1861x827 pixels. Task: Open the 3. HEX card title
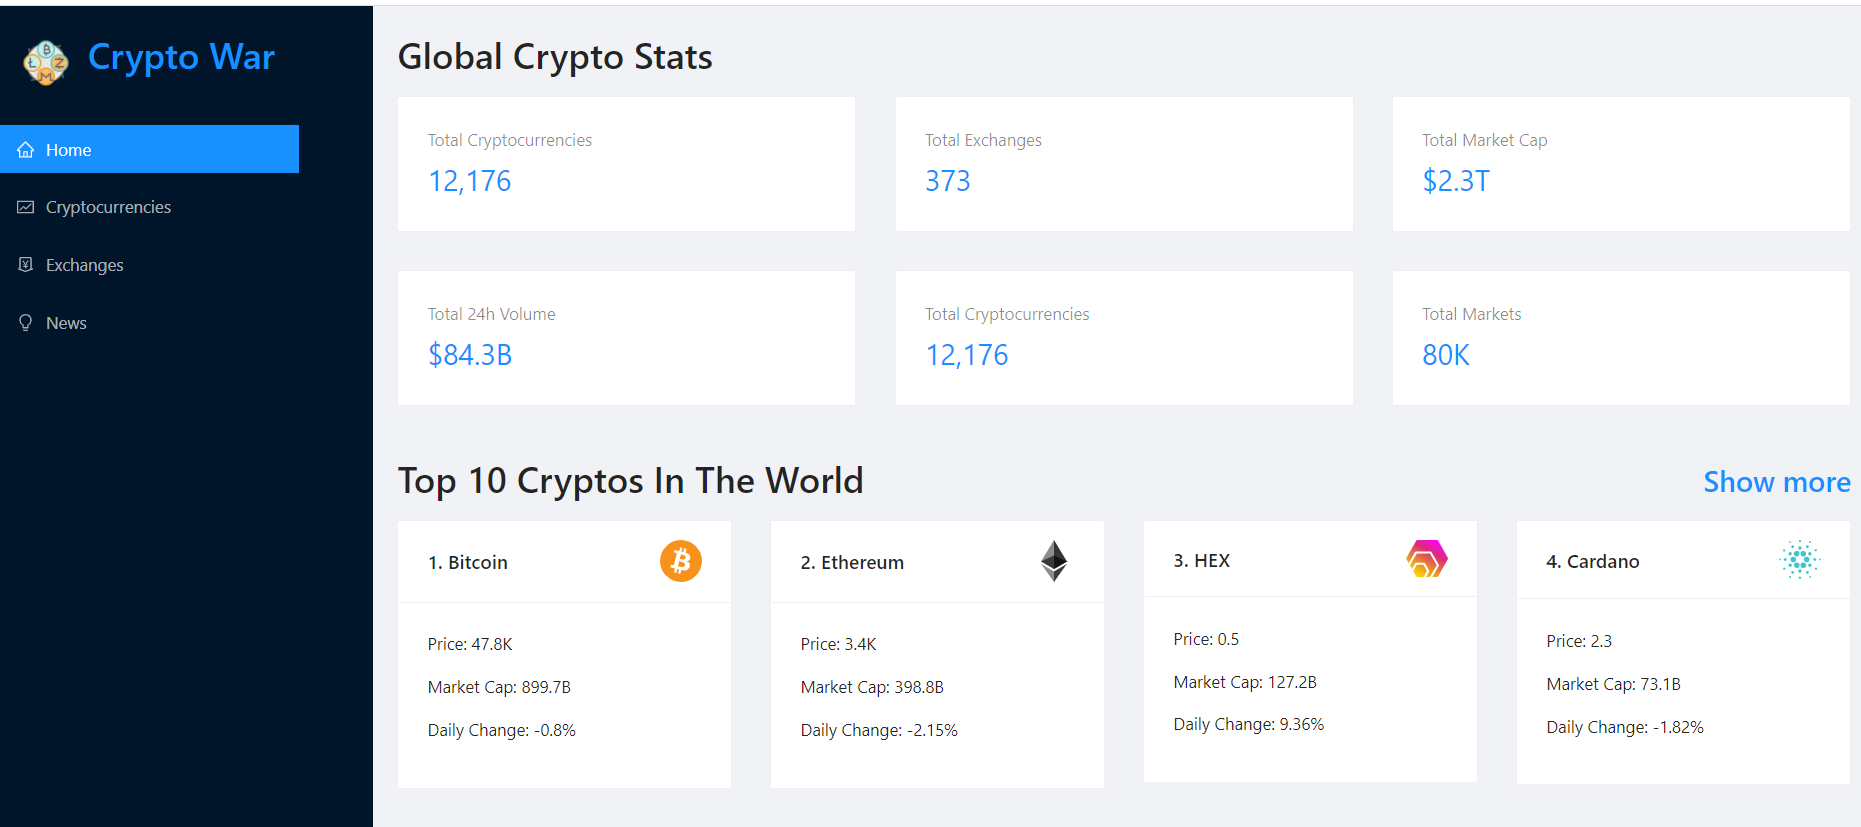point(1202,561)
